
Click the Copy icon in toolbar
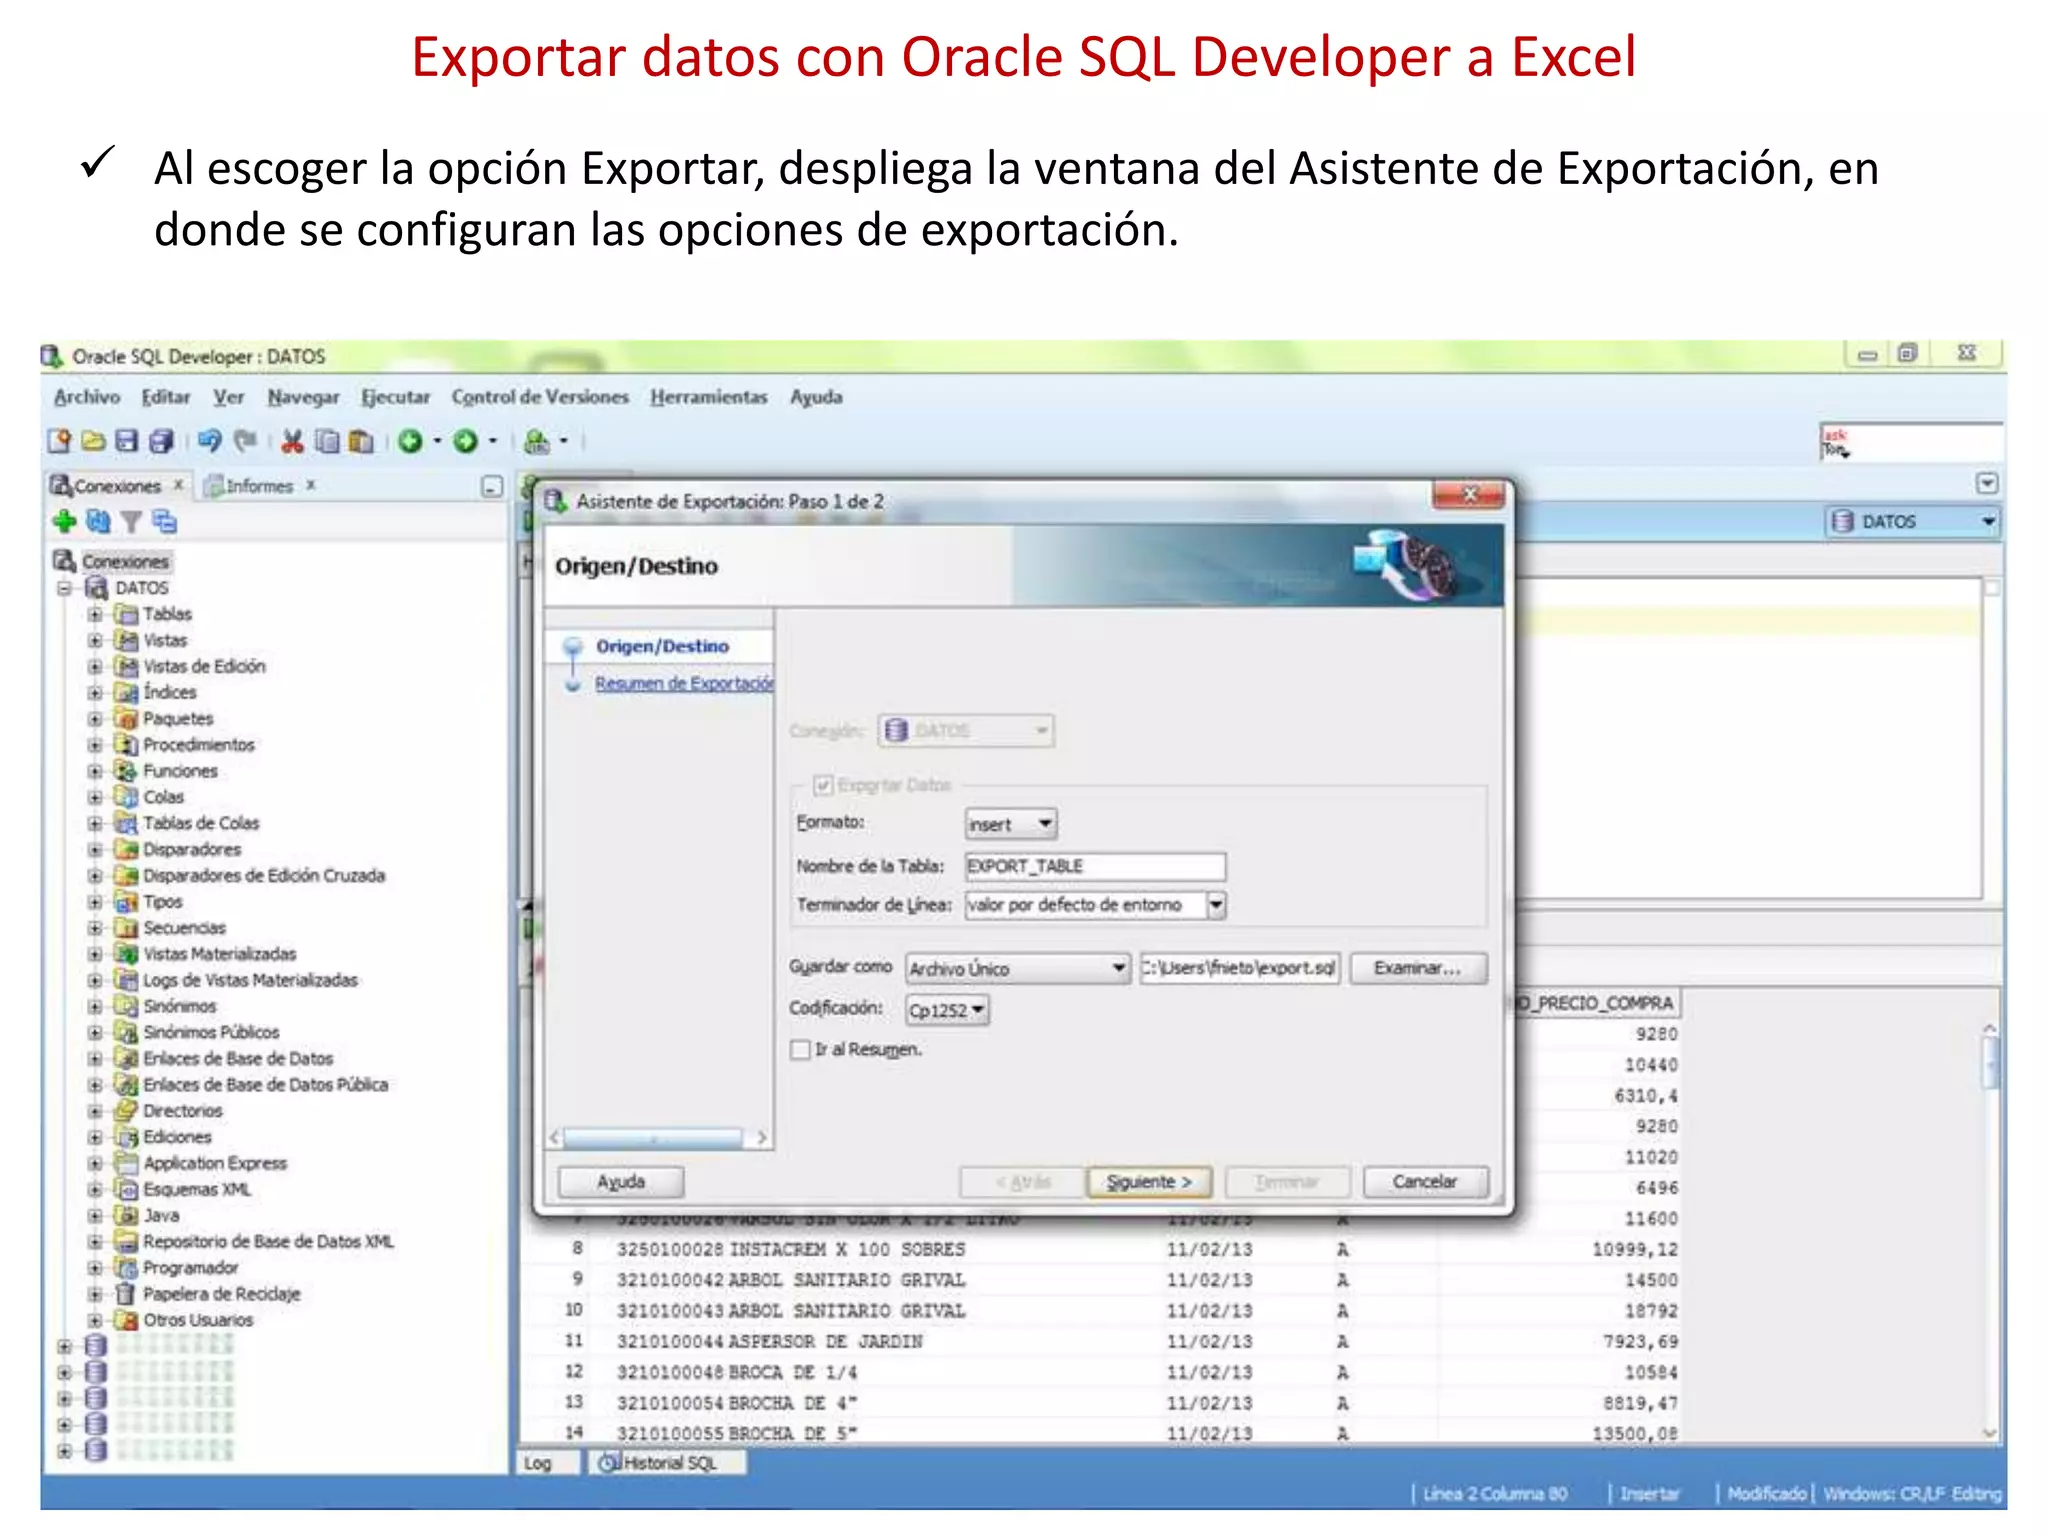(327, 441)
